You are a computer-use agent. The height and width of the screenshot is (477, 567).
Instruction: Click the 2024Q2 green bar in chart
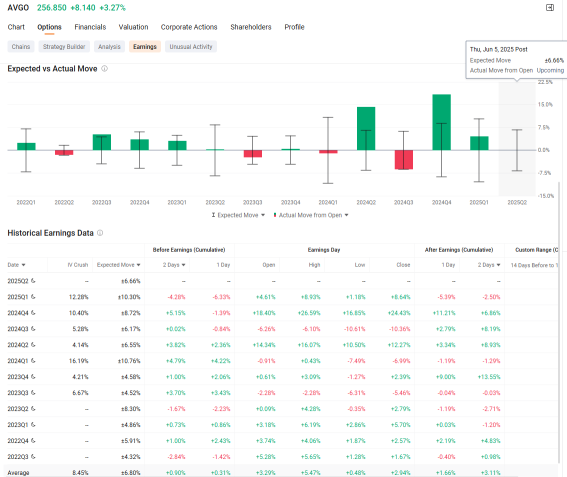[x=366, y=128]
